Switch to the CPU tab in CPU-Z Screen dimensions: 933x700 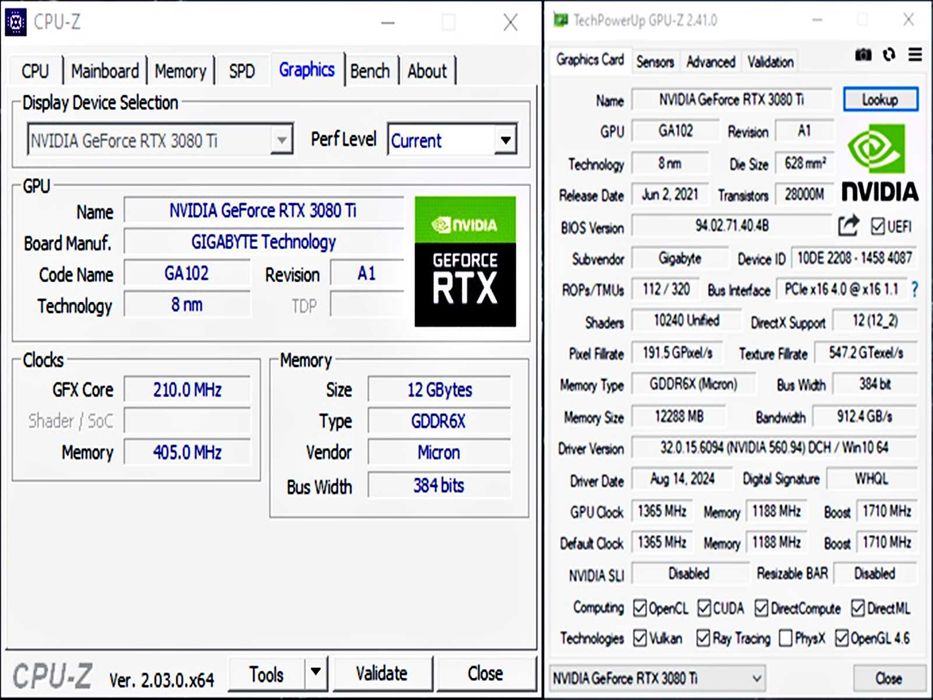[x=35, y=71]
